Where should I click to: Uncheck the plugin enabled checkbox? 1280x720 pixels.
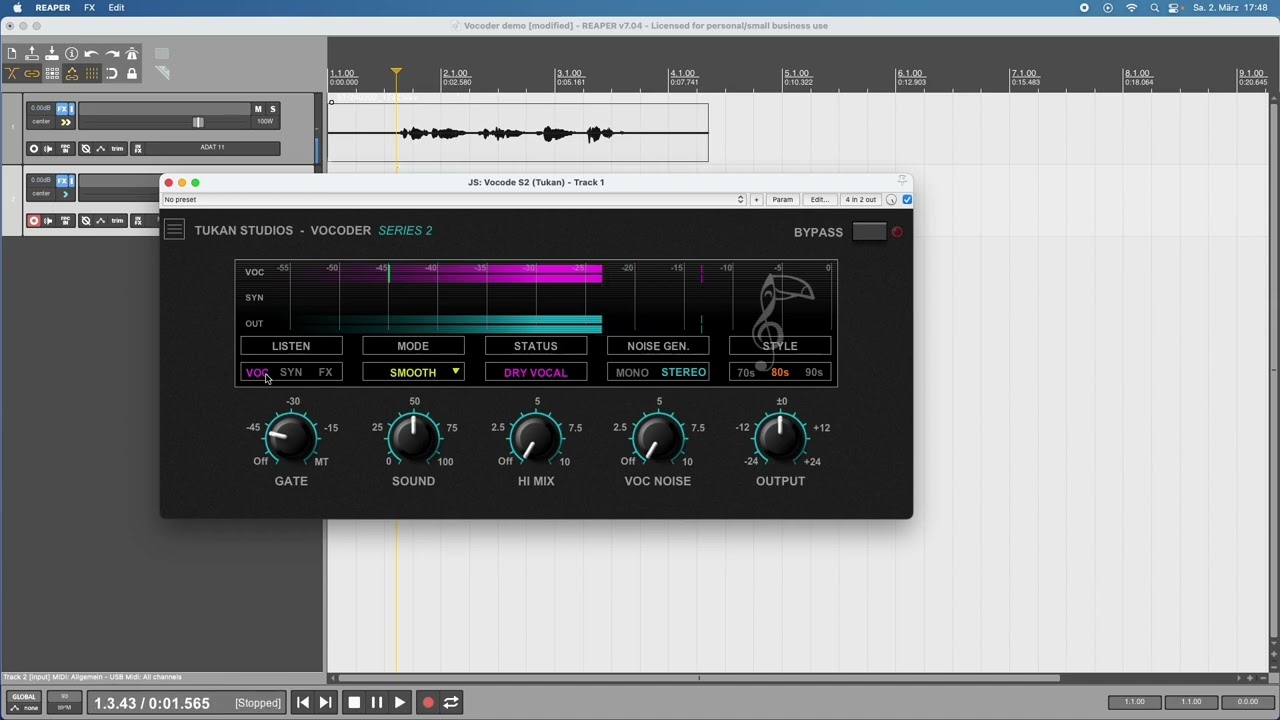point(907,199)
